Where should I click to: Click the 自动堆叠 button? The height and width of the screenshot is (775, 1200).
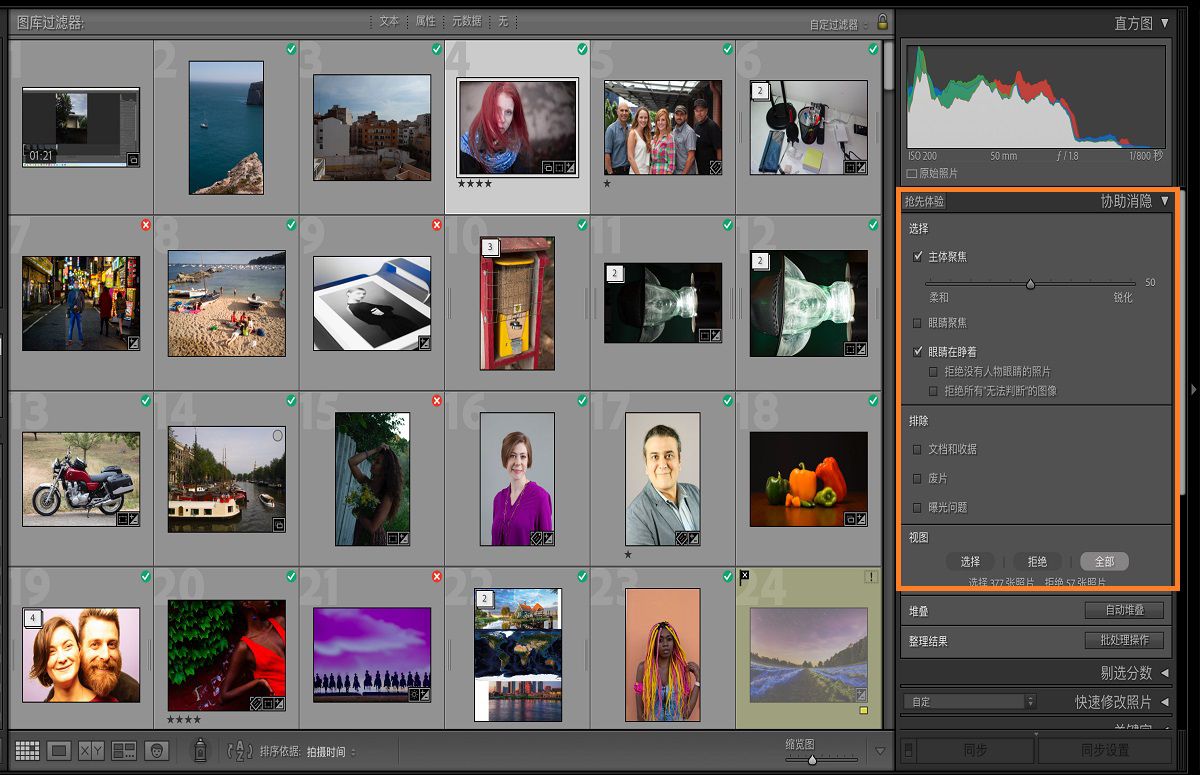[1122, 611]
